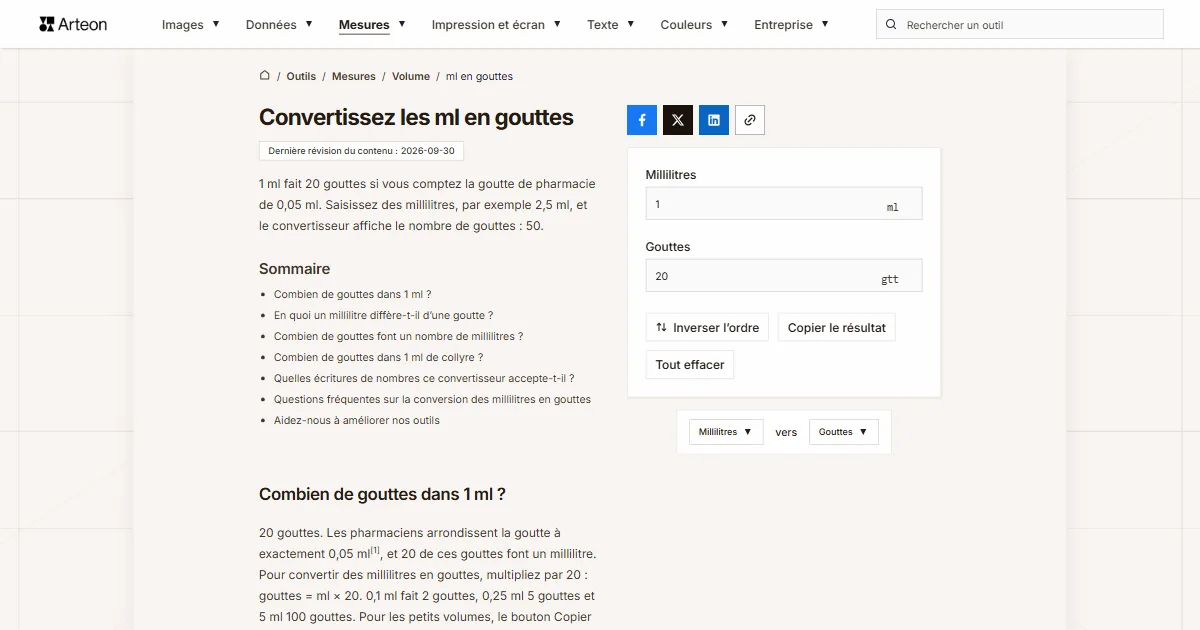Share the page on Facebook

click(x=642, y=120)
